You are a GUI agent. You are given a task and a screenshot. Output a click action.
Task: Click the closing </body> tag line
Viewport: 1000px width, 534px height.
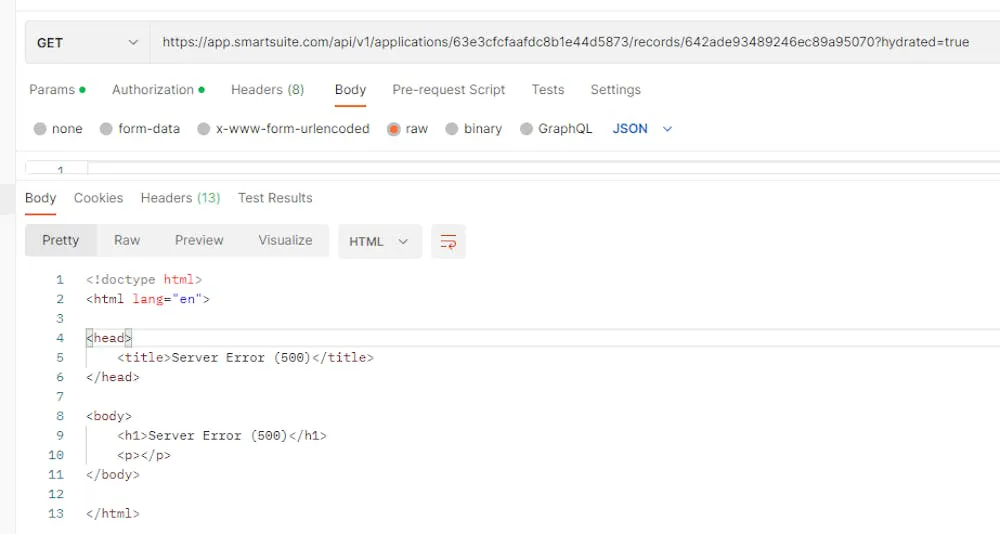click(x=113, y=475)
